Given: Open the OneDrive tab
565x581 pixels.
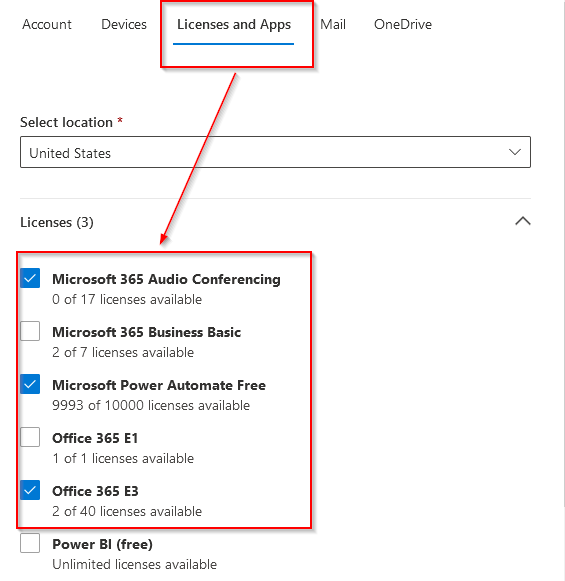Looking at the screenshot, I should tap(403, 24).
